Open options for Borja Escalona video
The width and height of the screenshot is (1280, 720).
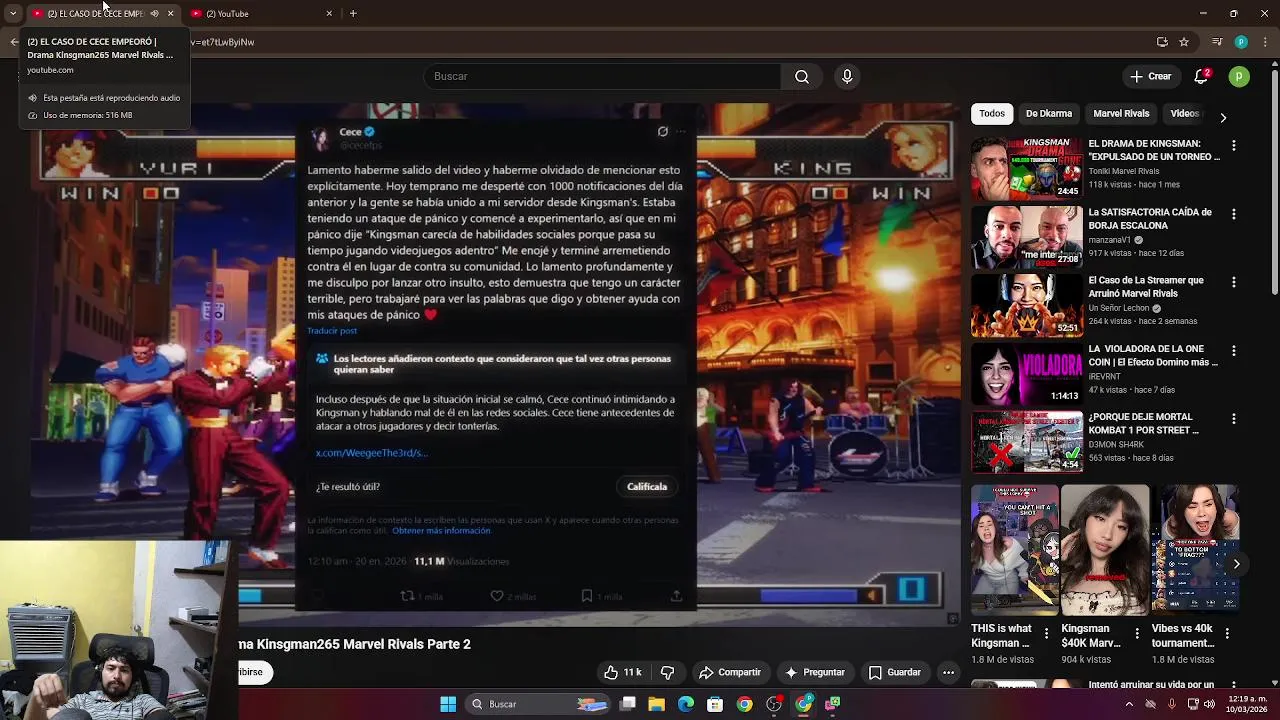pyautogui.click(x=1233, y=214)
